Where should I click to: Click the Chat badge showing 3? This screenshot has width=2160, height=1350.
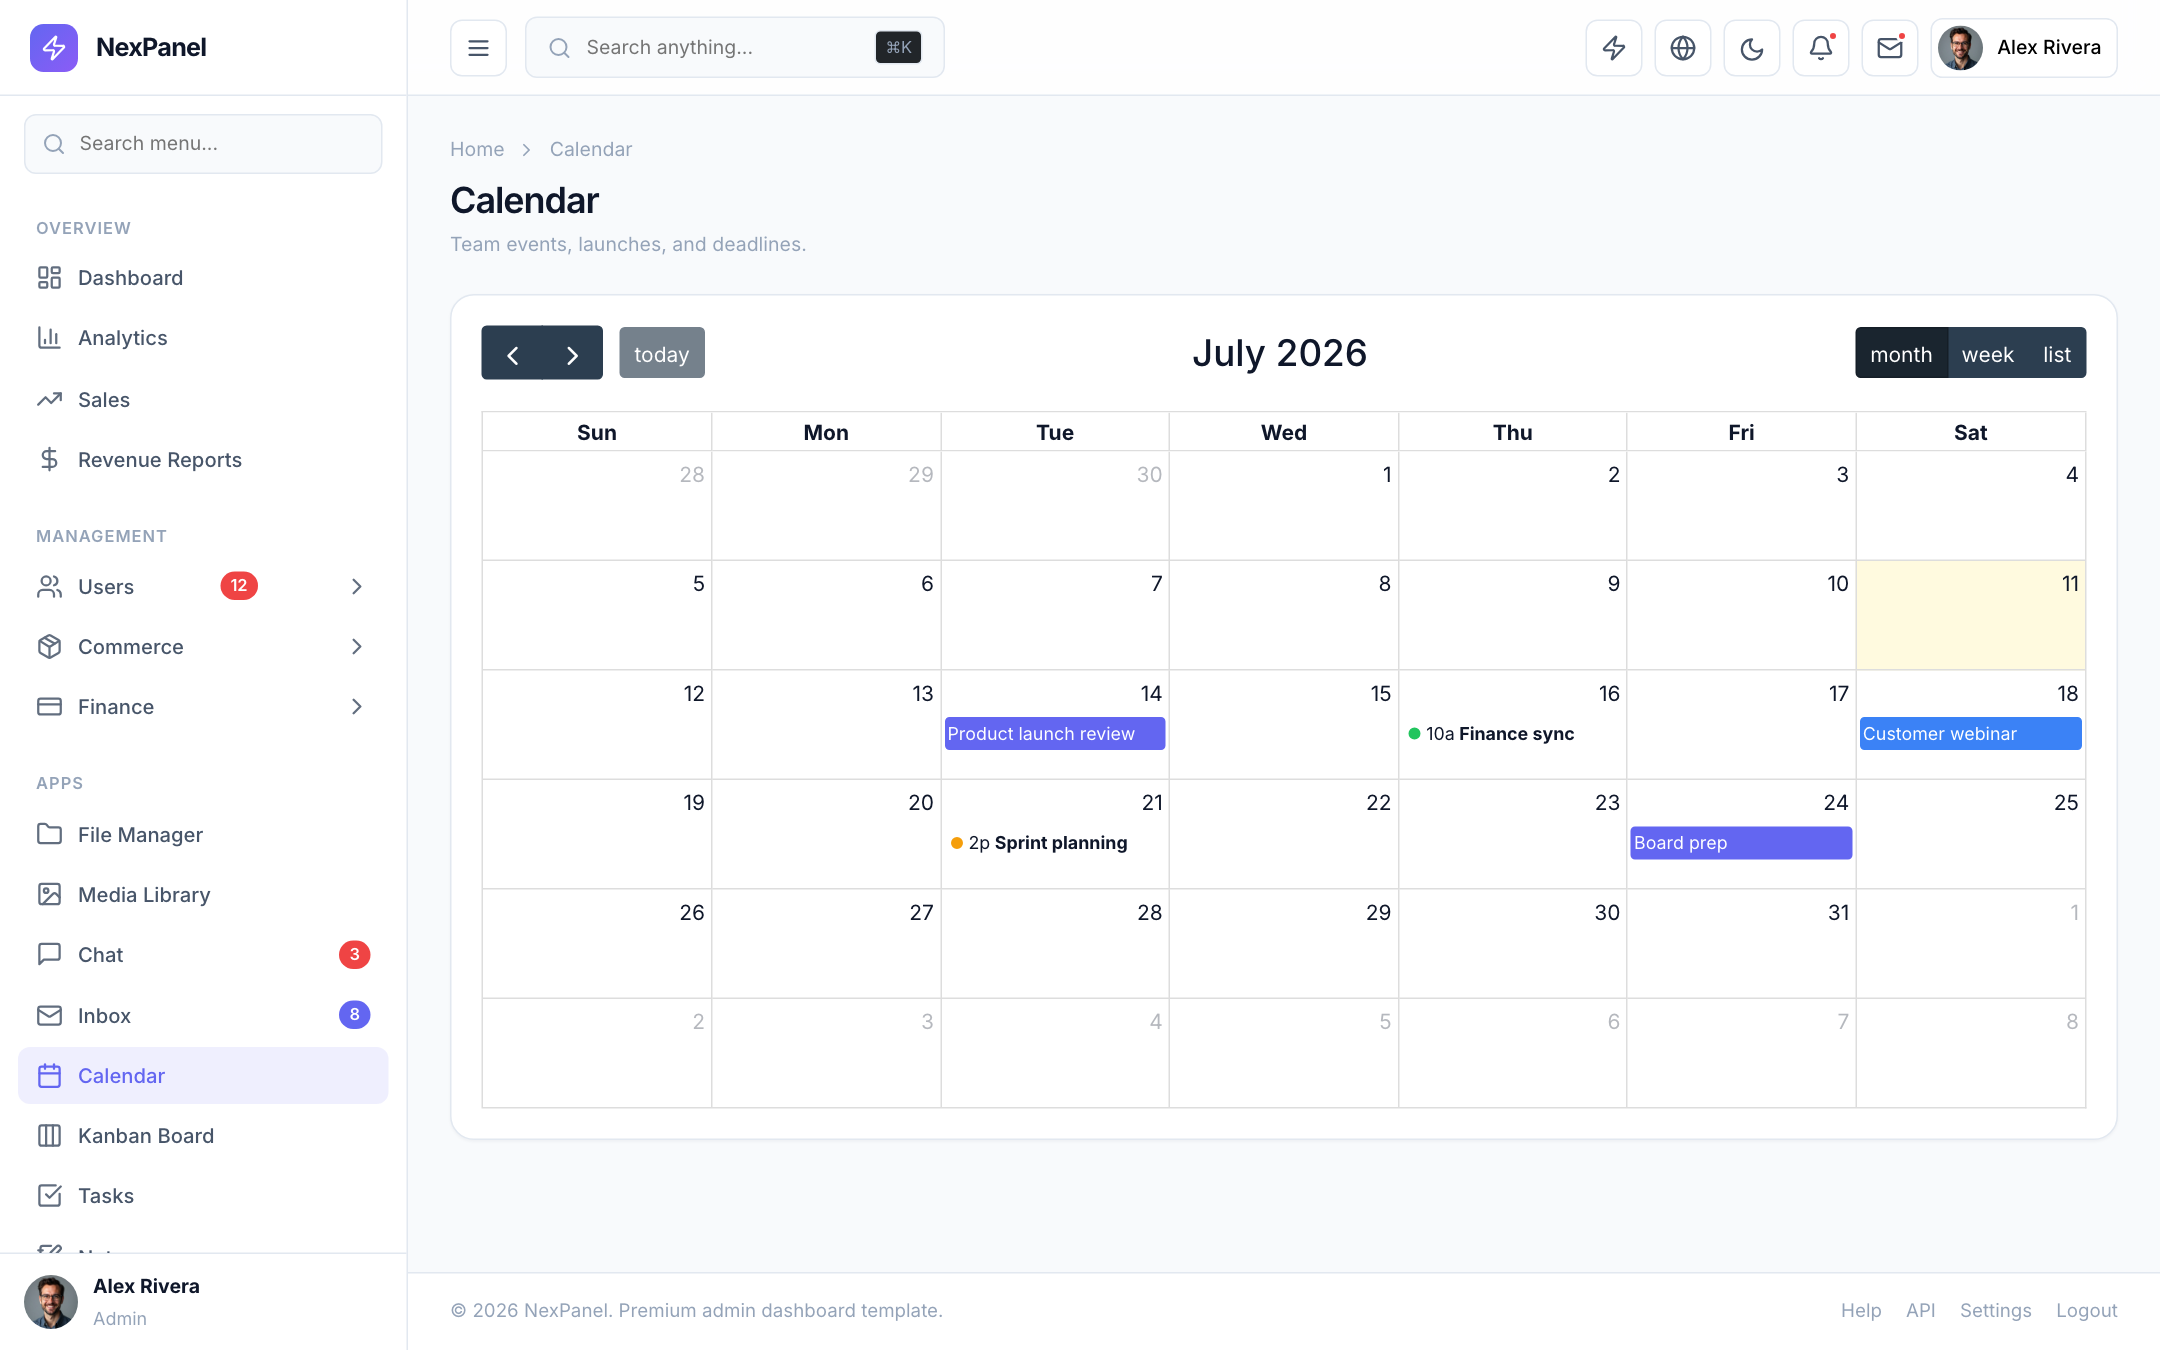(x=354, y=954)
